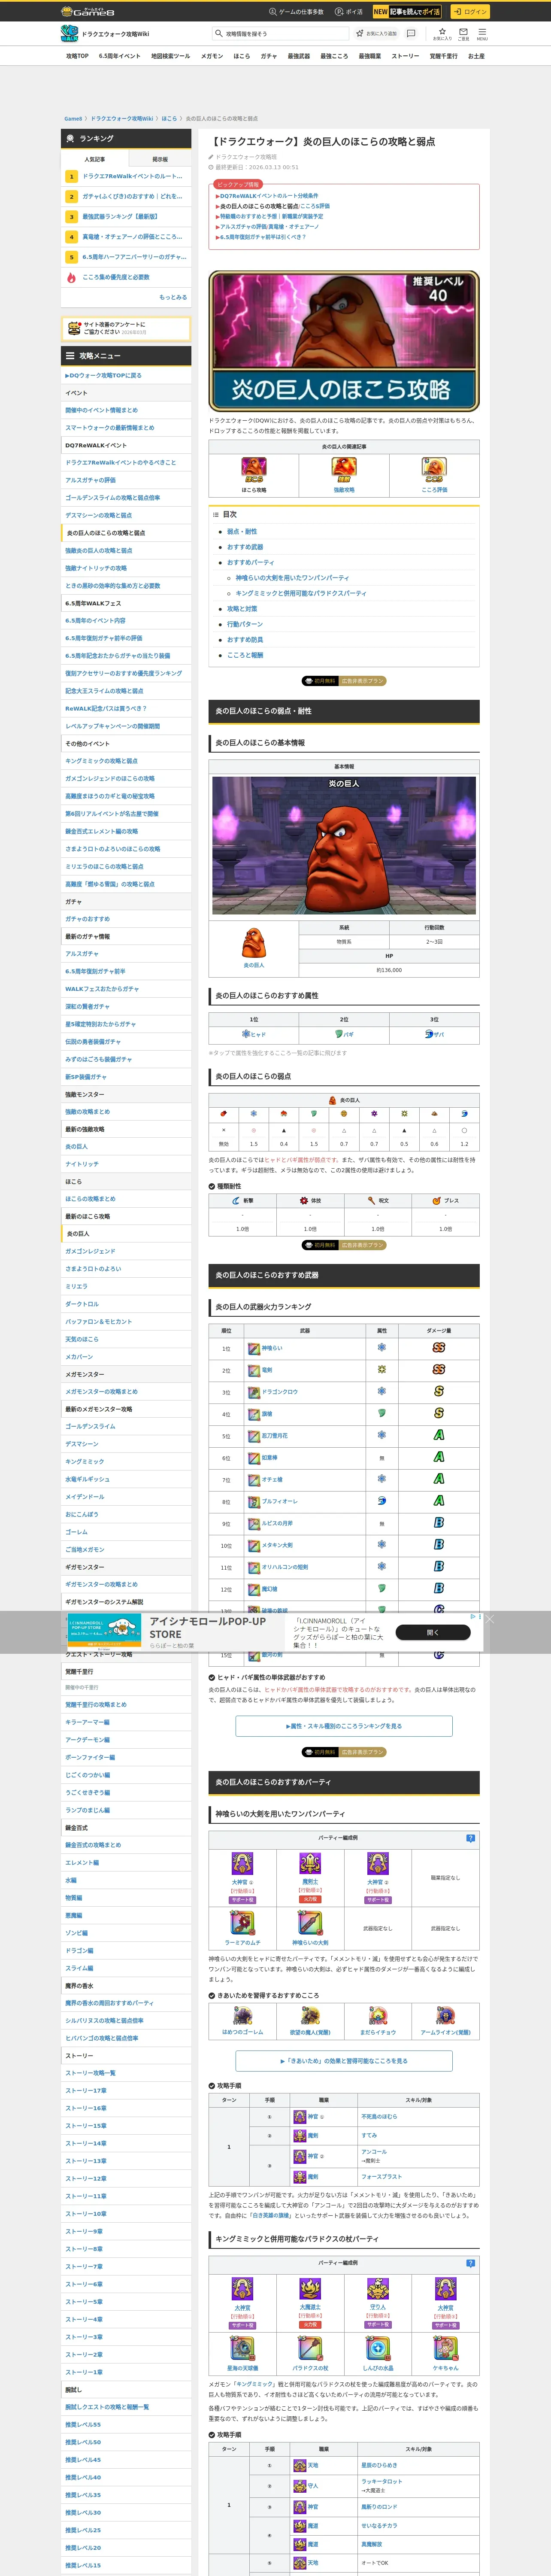This screenshot has width=551, height=2576.
Task: Click the 記事を読んでポイ活 banner button
Action: coord(407,12)
